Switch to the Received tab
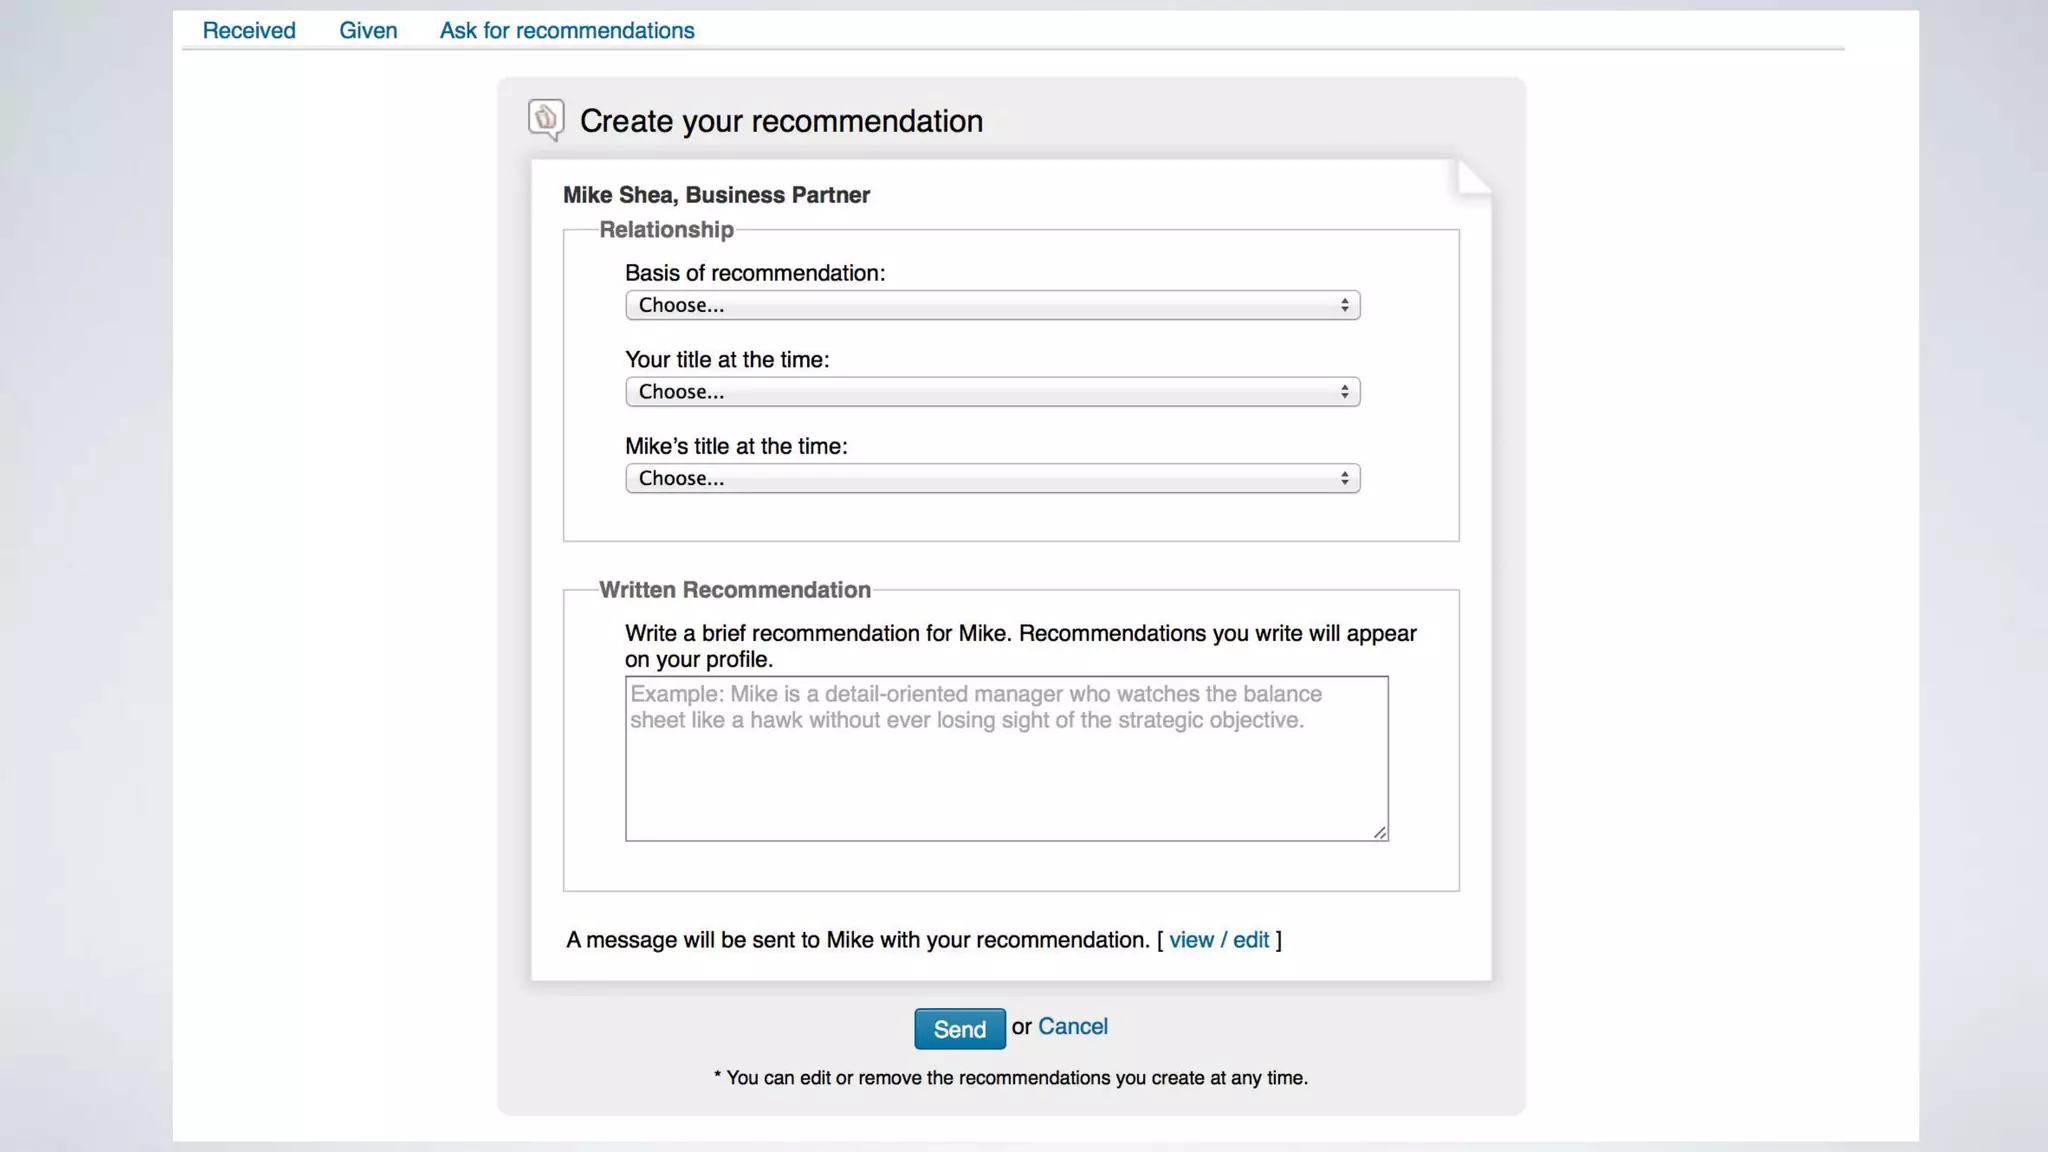 tap(249, 31)
